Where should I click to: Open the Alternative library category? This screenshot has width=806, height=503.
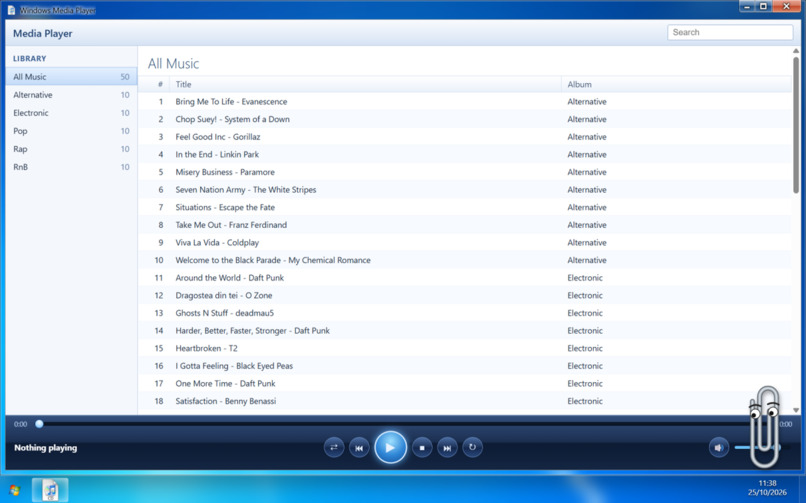71,95
